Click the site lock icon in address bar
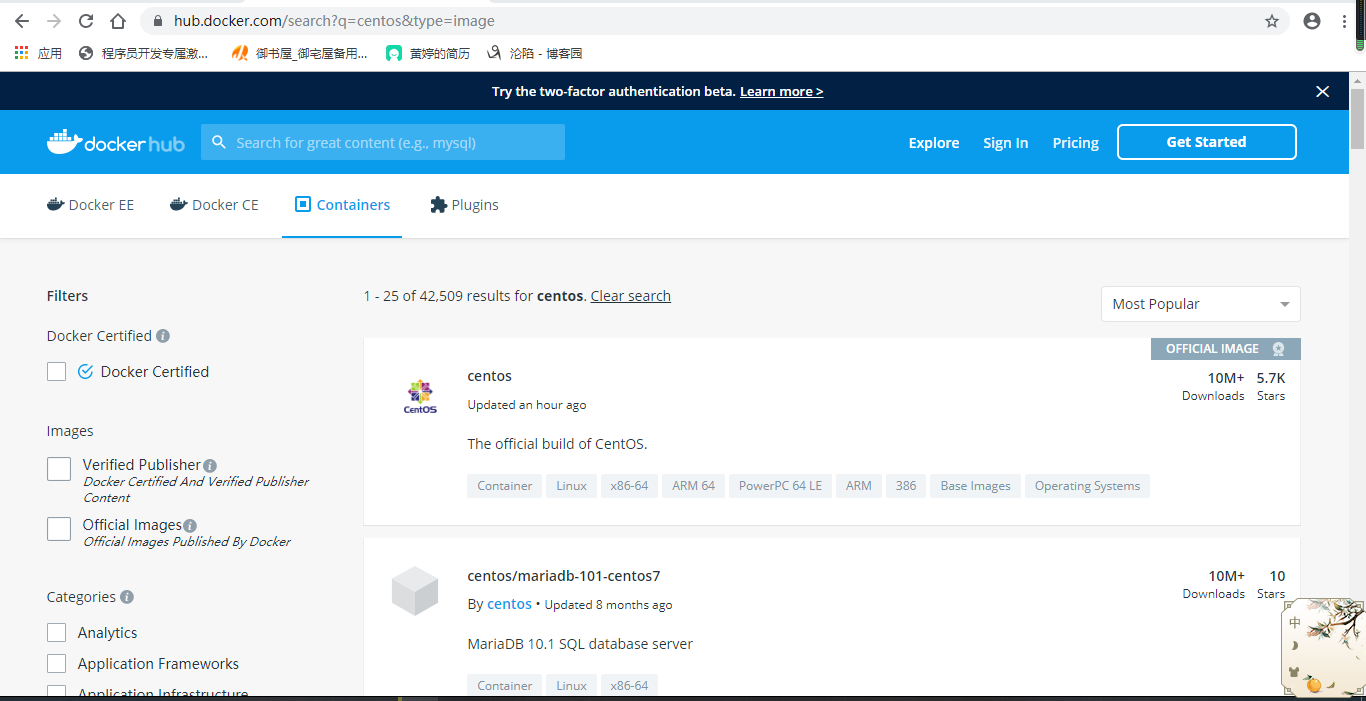The width and height of the screenshot is (1366, 701). tap(158, 21)
